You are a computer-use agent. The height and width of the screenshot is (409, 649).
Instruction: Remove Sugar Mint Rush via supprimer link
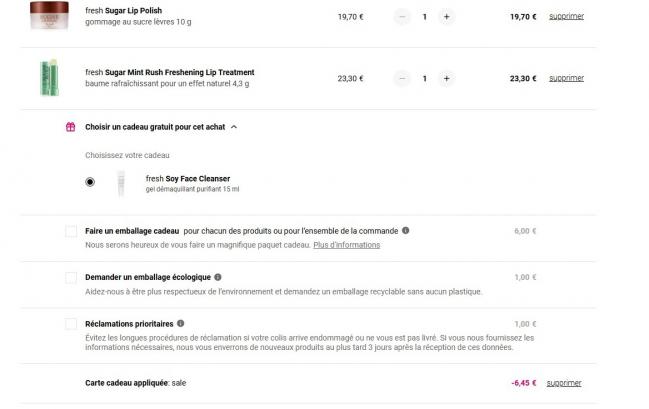(566, 78)
